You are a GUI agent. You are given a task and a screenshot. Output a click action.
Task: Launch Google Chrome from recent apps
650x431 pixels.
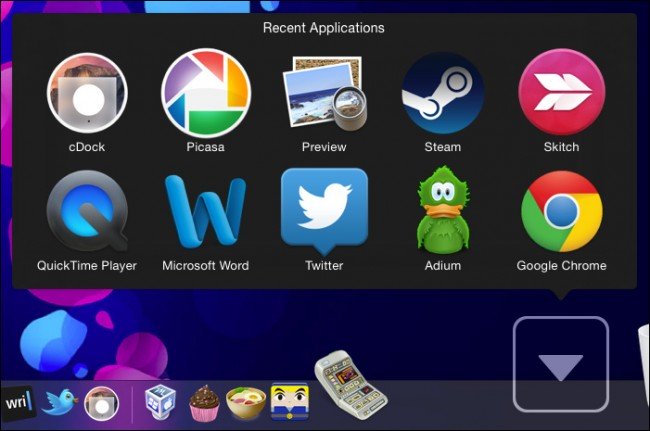pyautogui.click(x=561, y=211)
